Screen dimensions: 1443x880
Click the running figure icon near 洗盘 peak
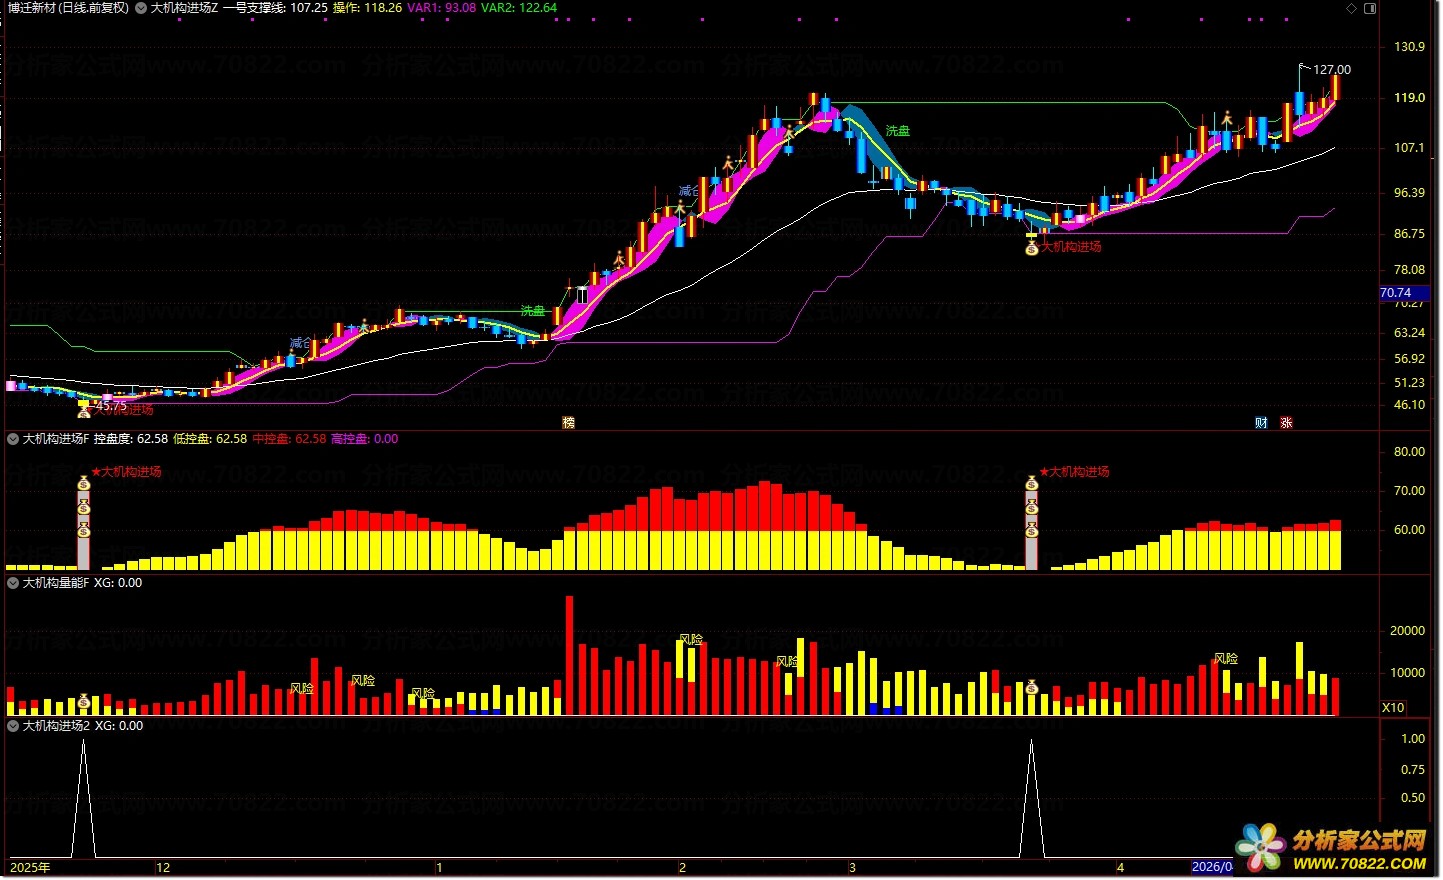(789, 132)
